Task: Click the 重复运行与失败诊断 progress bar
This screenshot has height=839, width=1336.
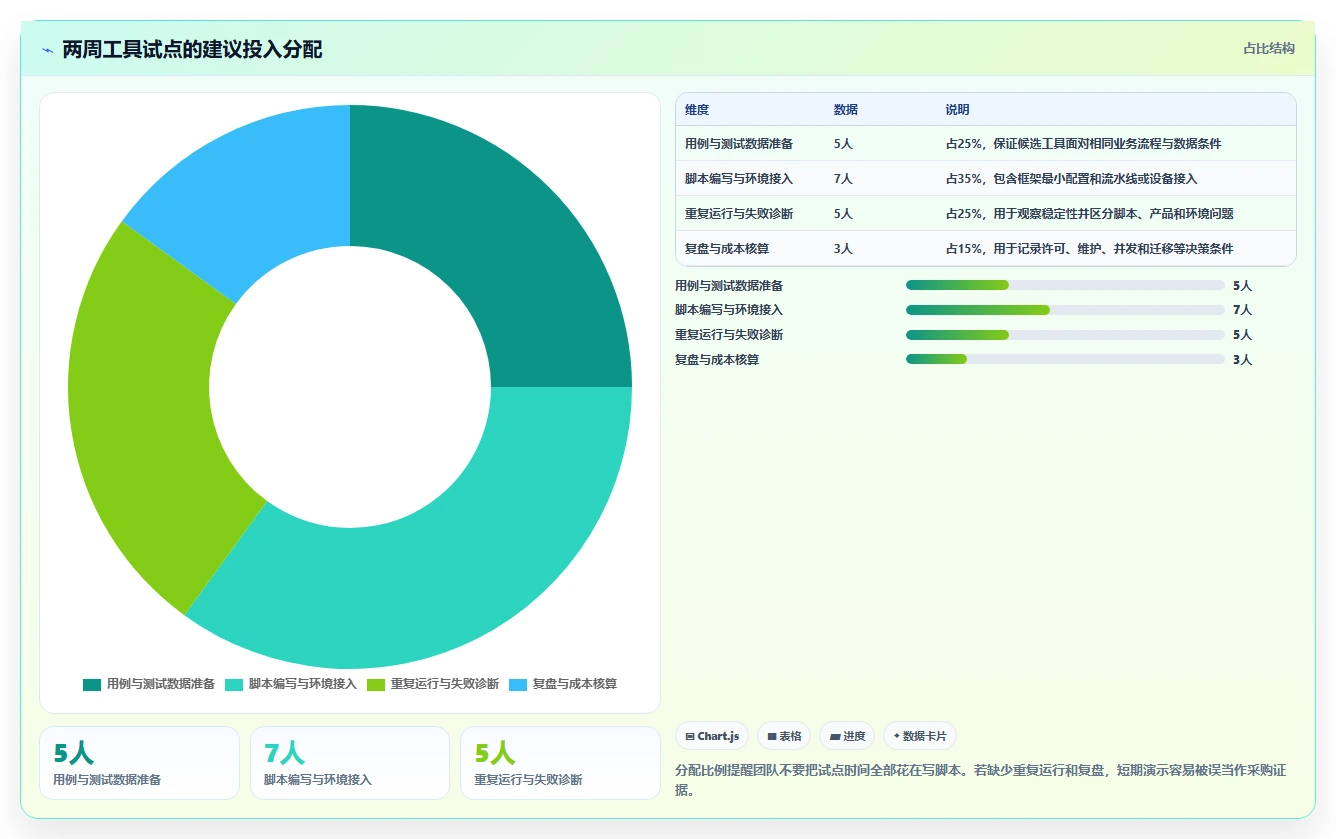Action: click(1065, 335)
